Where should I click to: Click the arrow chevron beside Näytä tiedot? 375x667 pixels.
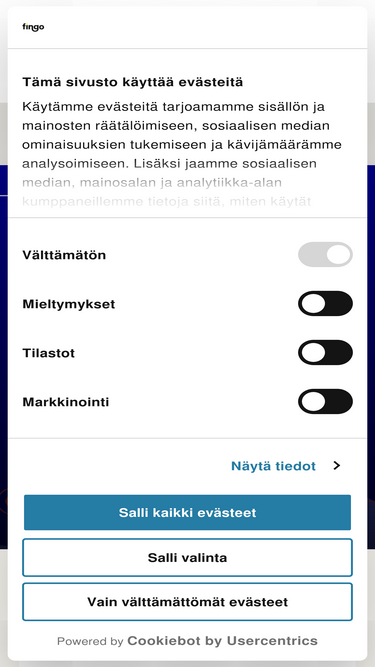click(x=337, y=466)
